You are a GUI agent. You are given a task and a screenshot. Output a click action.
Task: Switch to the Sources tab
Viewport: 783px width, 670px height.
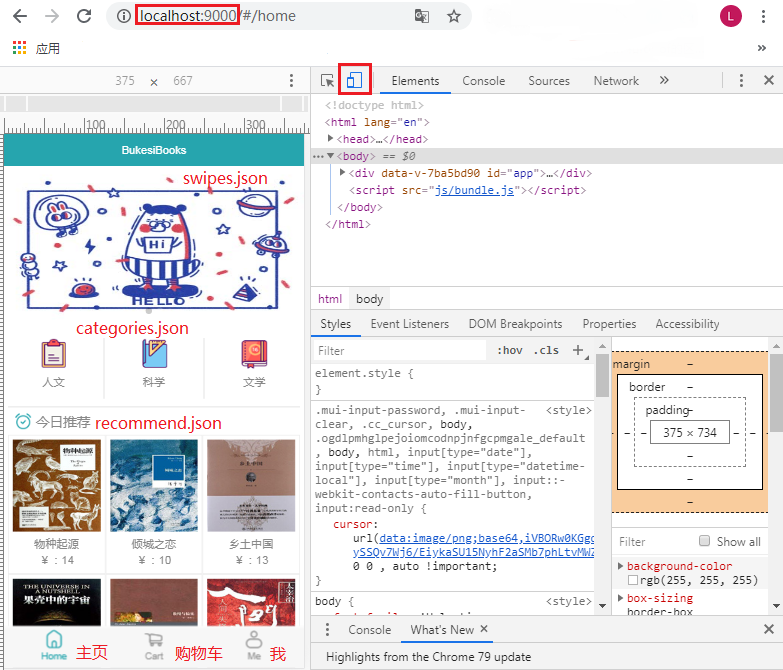click(x=549, y=81)
